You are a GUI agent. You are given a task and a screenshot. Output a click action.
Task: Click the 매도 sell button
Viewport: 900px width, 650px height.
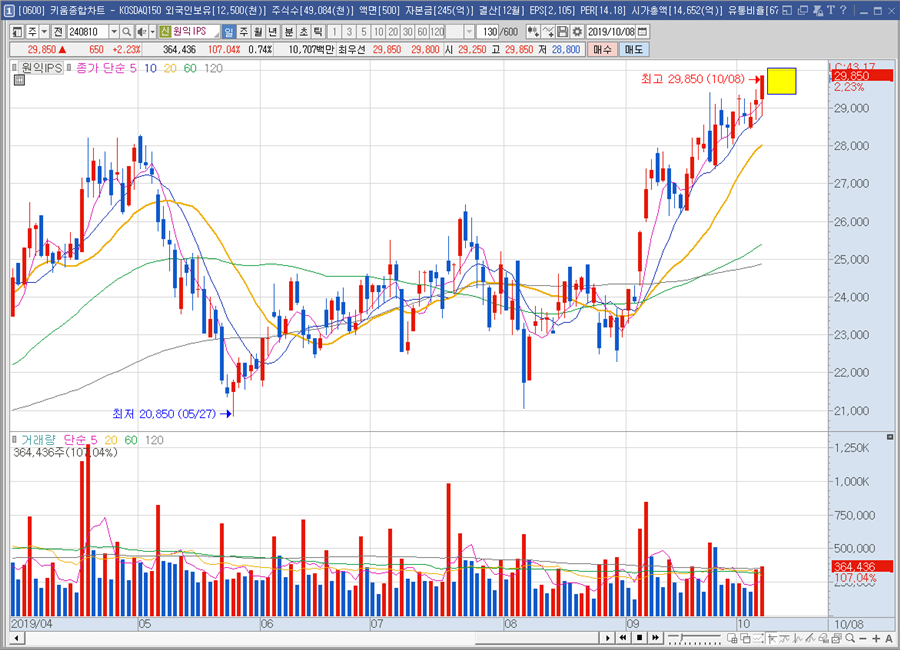pyautogui.click(x=634, y=49)
